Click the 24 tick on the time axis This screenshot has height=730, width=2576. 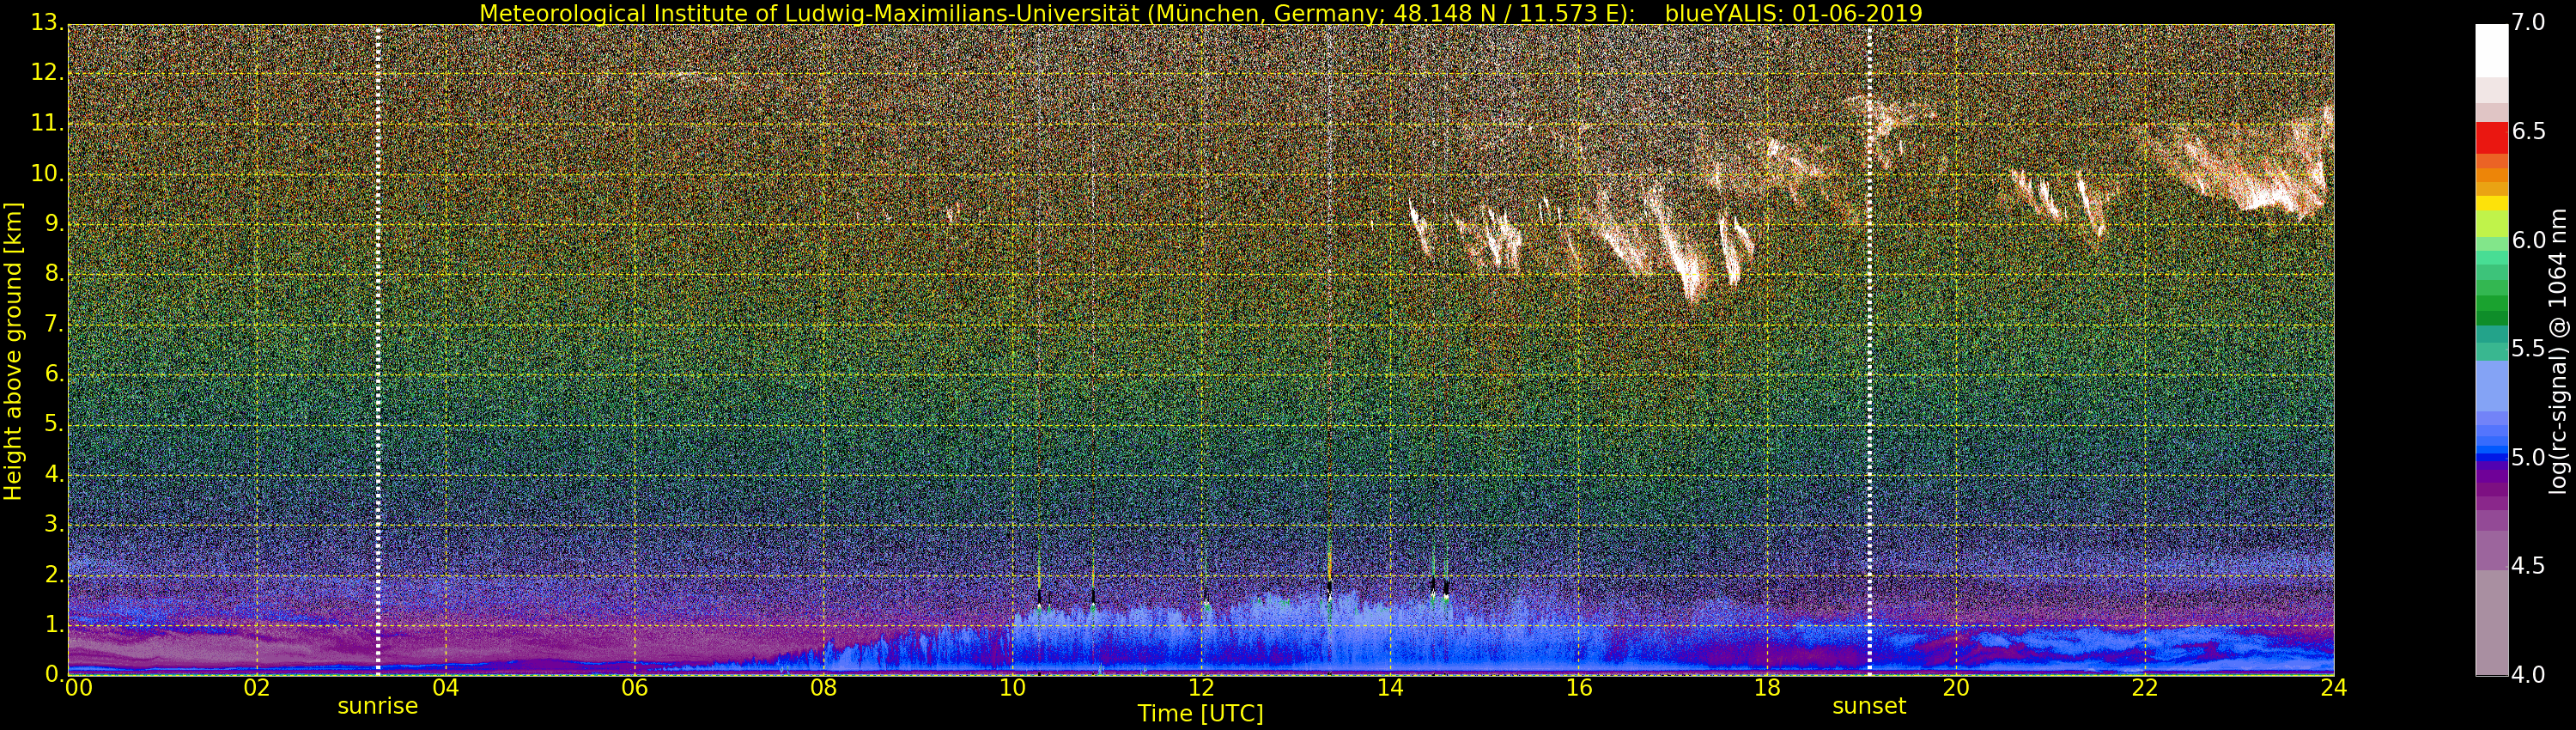click(x=2333, y=688)
